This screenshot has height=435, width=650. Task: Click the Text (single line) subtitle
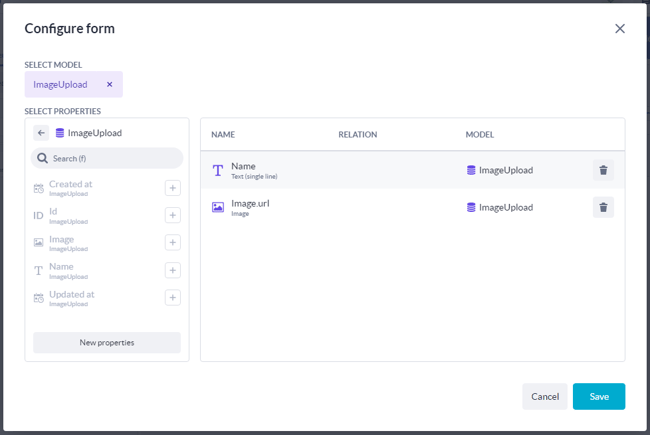coord(255,177)
